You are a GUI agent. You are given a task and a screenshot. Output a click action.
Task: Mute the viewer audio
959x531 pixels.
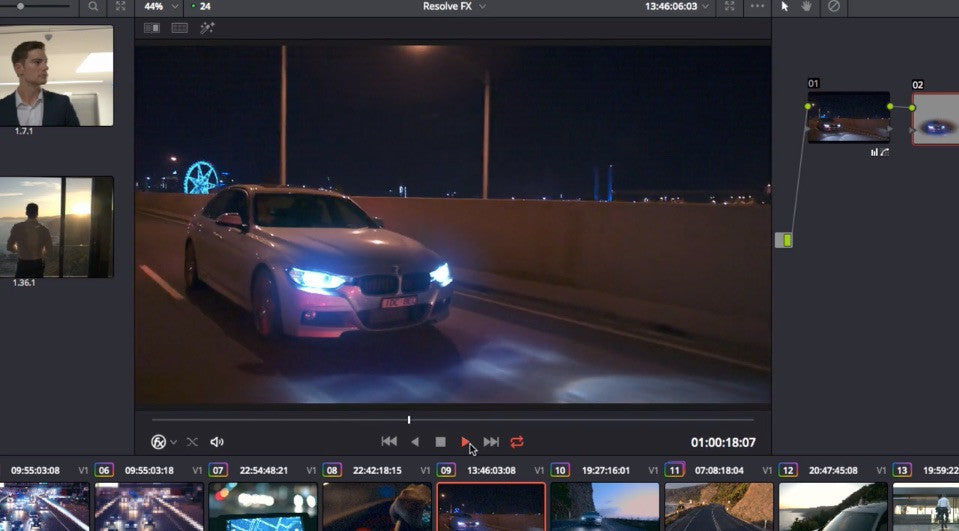point(217,442)
